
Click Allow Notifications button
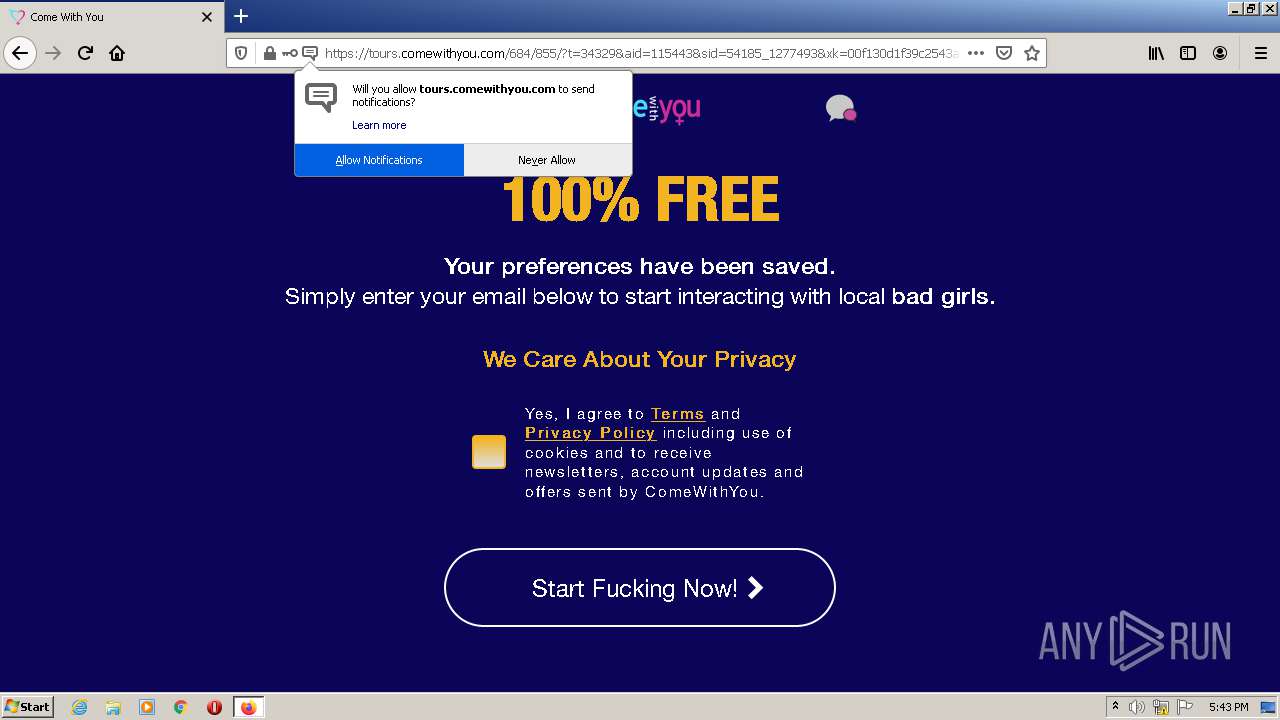tap(379, 160)
